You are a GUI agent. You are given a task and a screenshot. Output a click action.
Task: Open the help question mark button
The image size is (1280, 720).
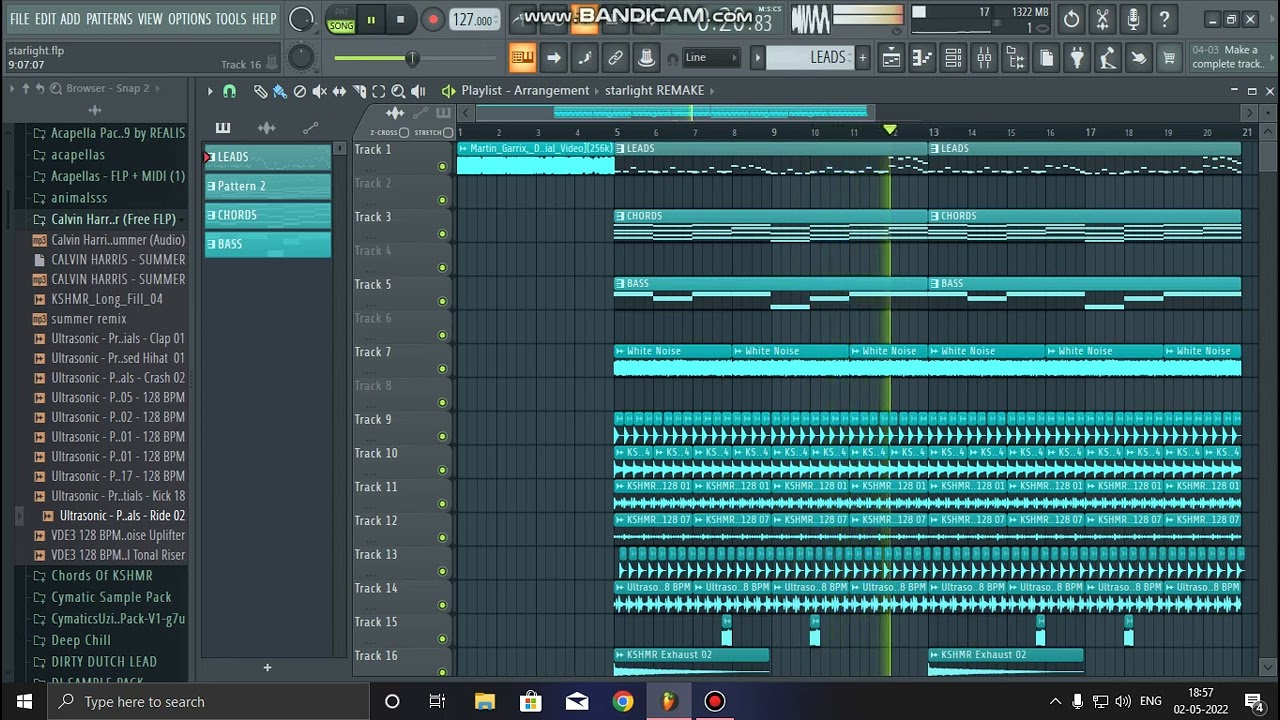point(1164,19)
